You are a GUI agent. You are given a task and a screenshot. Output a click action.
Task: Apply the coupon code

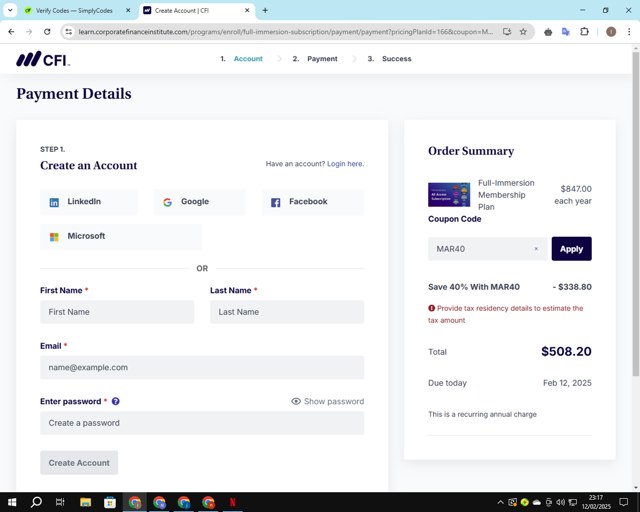point(571,249)
